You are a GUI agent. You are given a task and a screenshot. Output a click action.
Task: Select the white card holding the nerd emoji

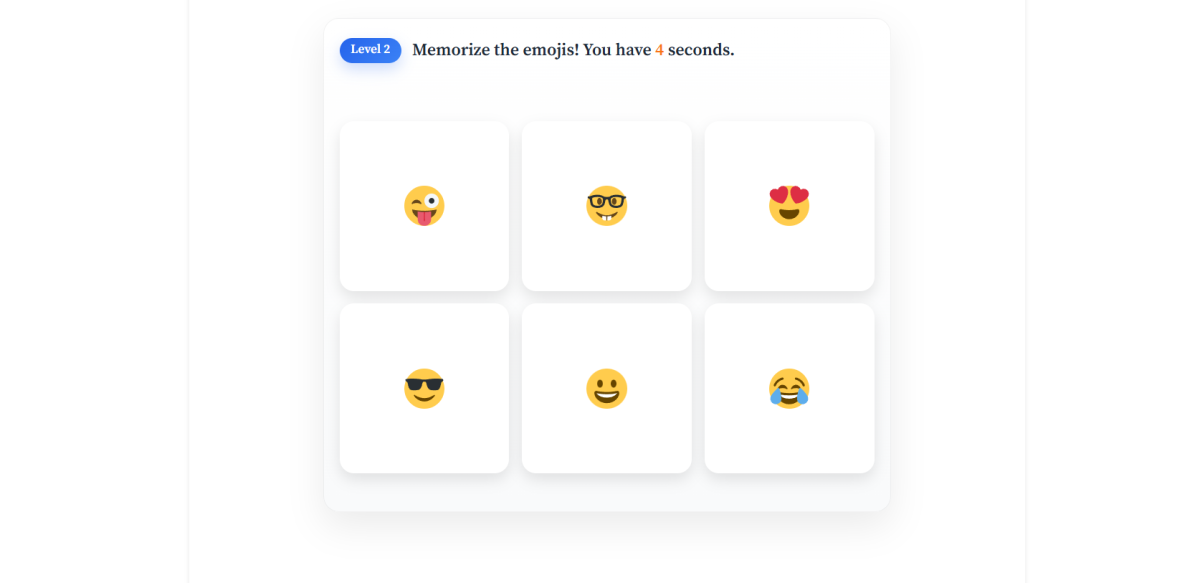coord(606,206)
